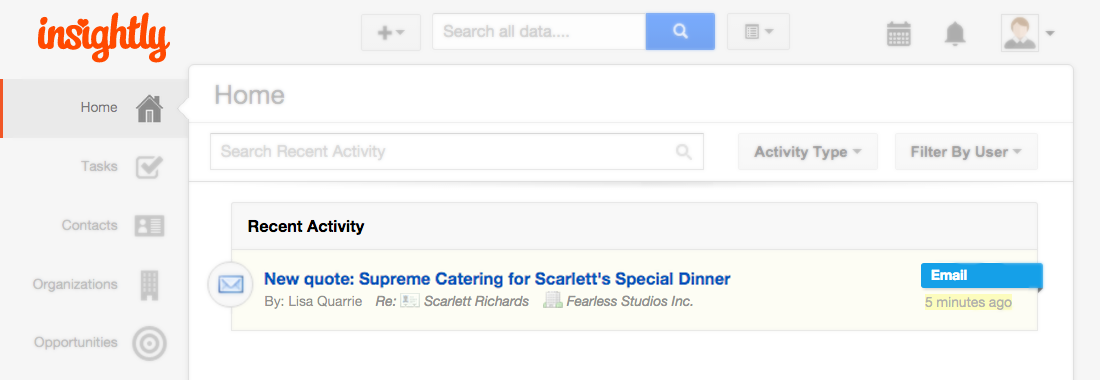Viewport: 1100px width, 380px height.
Task: Select Tasks in the sidebar menu
Action: [x=99, y=167]
